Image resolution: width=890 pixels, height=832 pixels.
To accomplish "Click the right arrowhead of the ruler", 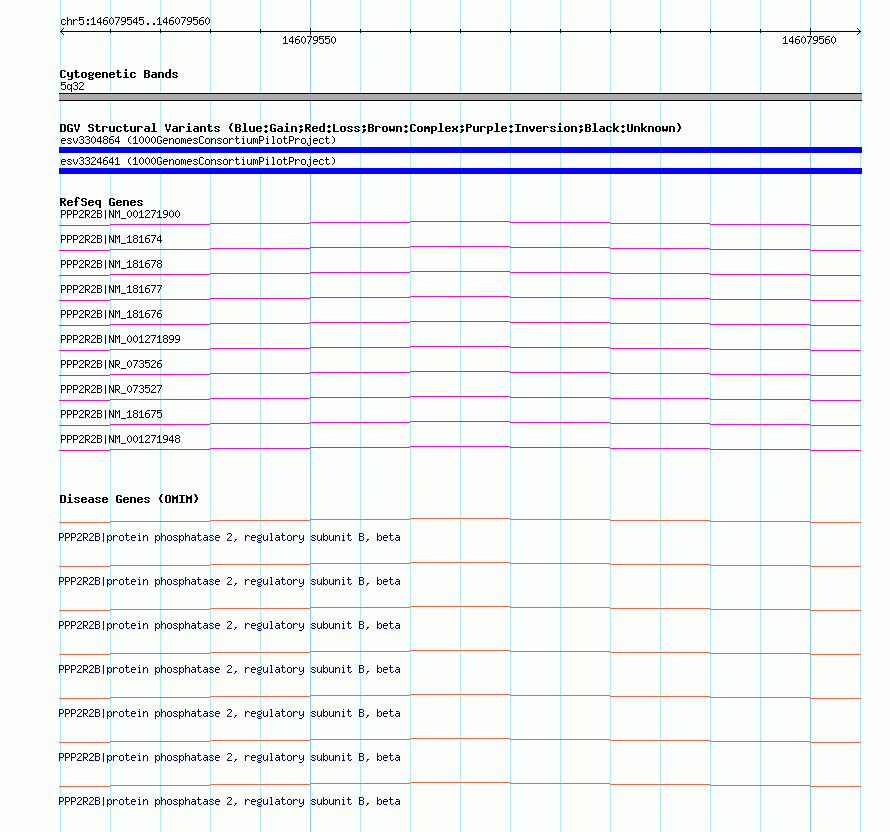I will [x=859, y=31].
